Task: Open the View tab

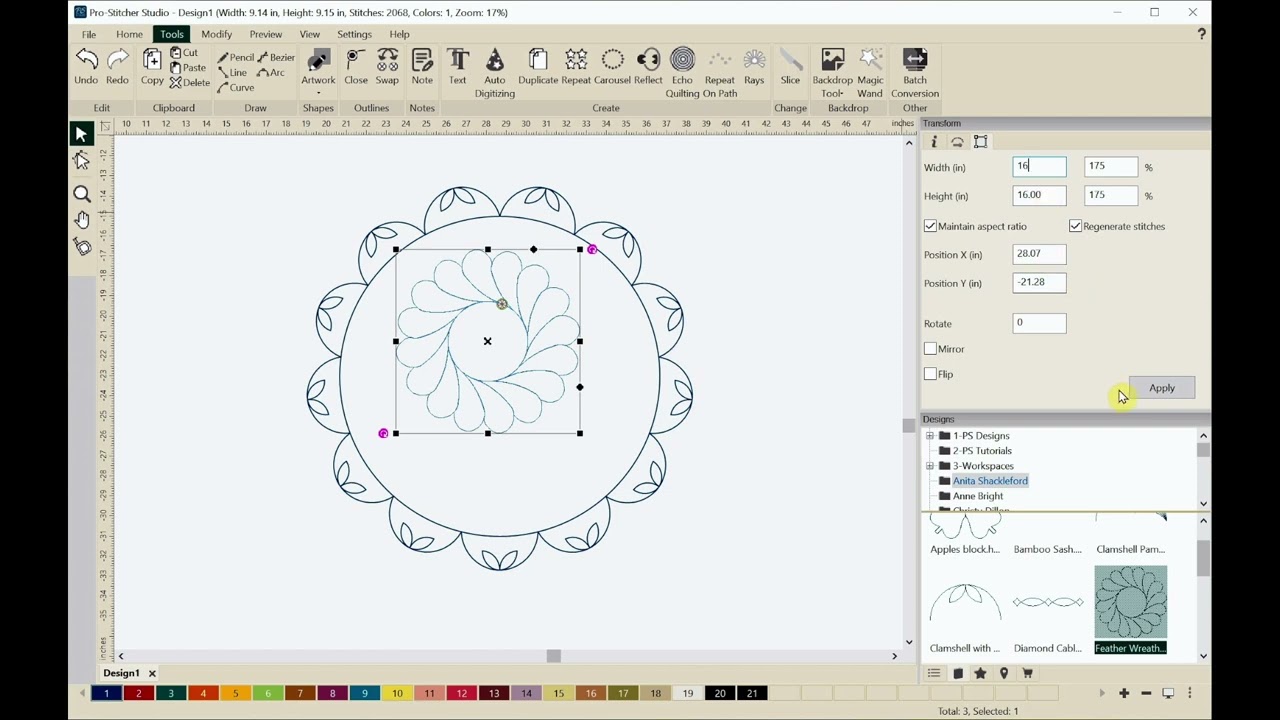Action: click(309, 34)
